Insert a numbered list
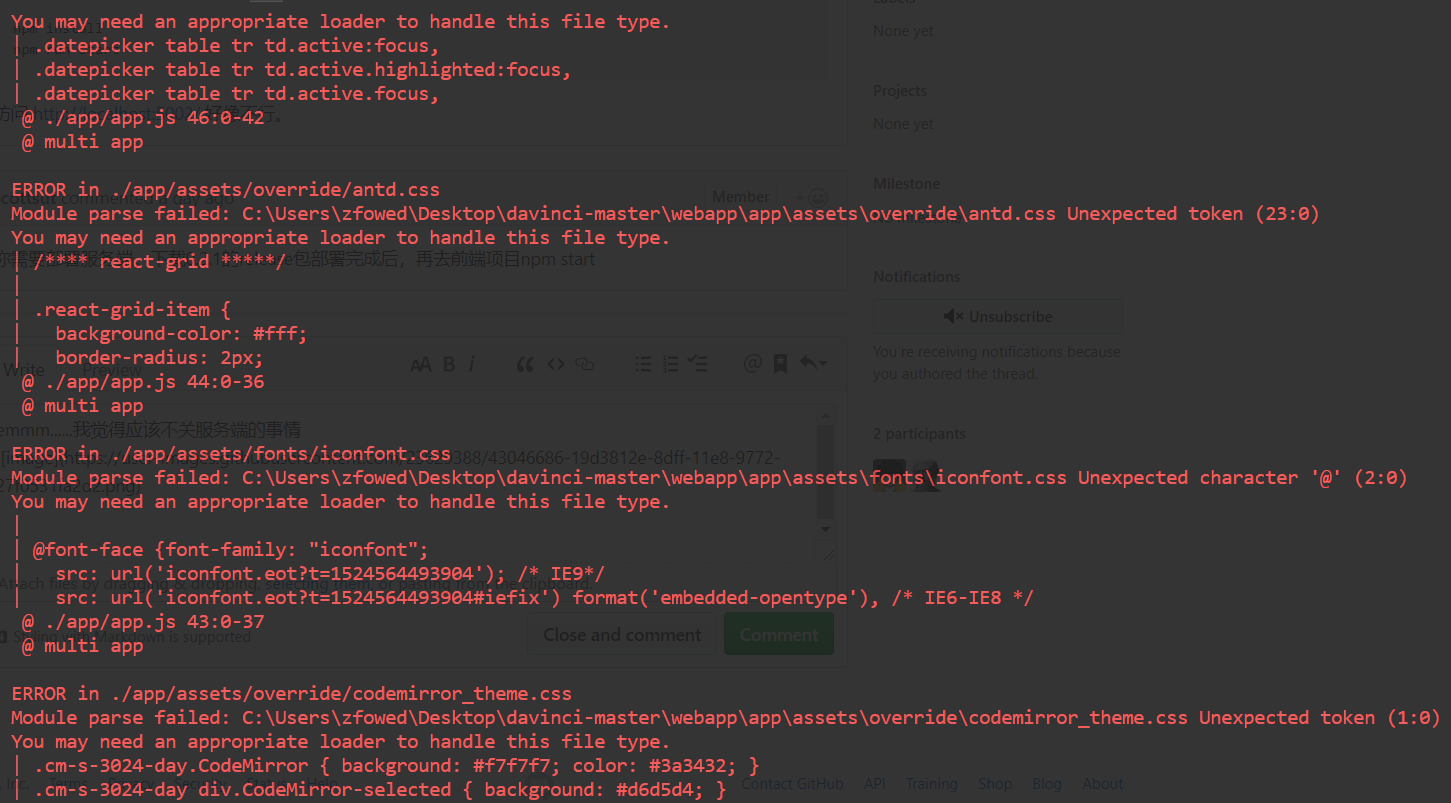Viewport: 1451px width, 803px height. point(671,363)
